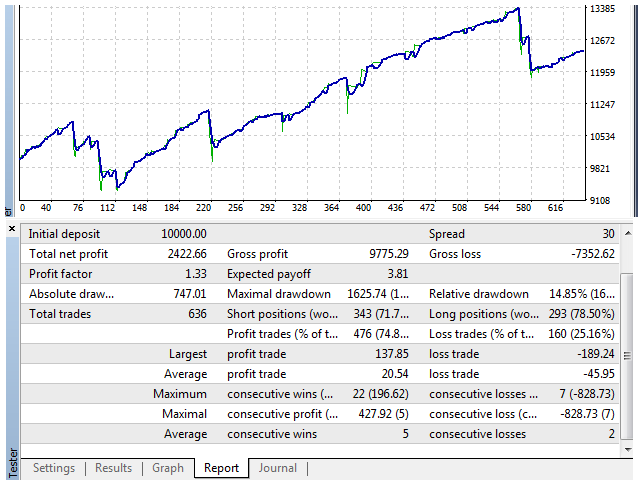Click the Expected payoff label
Viewport: 640px width, 480px height.
269,274
